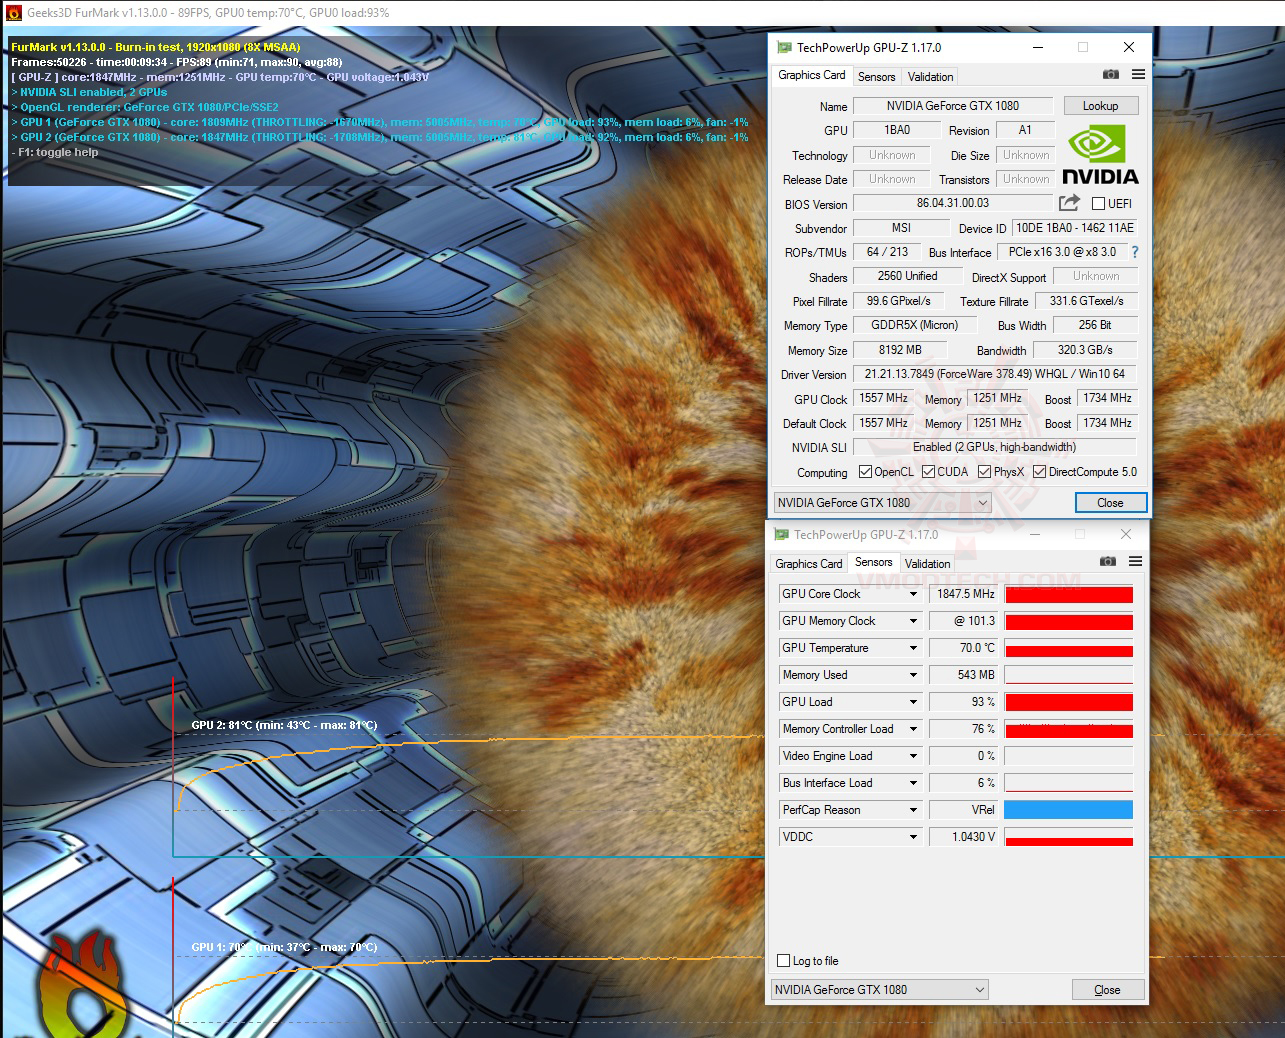Click the NVIDIA SLI status field
The height and width of the screenshot is (1038, 1285).
pos(995,447)
